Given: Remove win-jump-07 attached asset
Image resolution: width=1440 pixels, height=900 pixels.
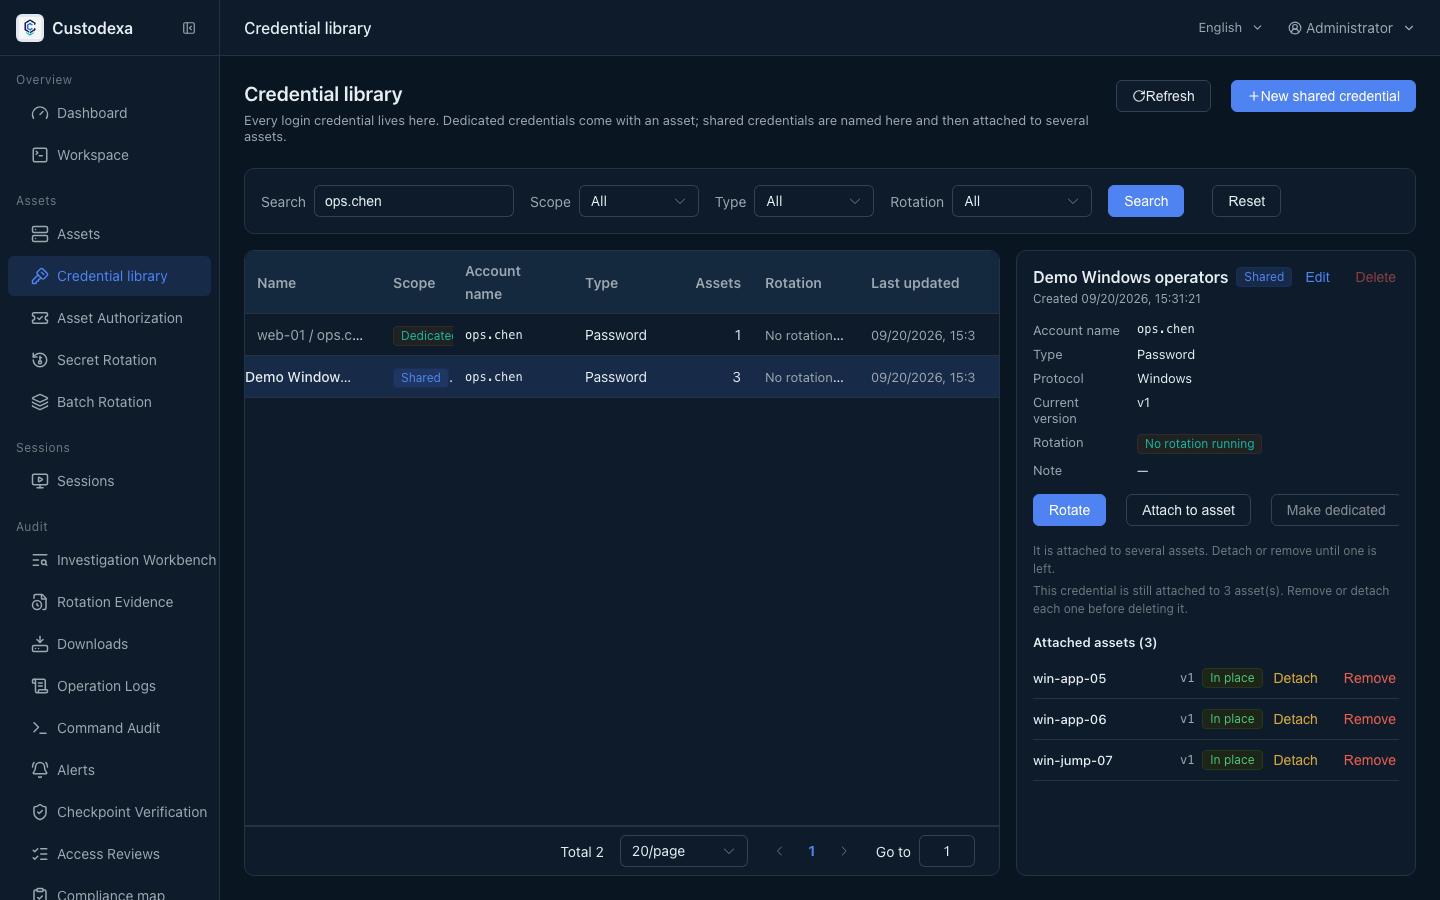Looking at the screenshot, I should [x=1369, y=760].
